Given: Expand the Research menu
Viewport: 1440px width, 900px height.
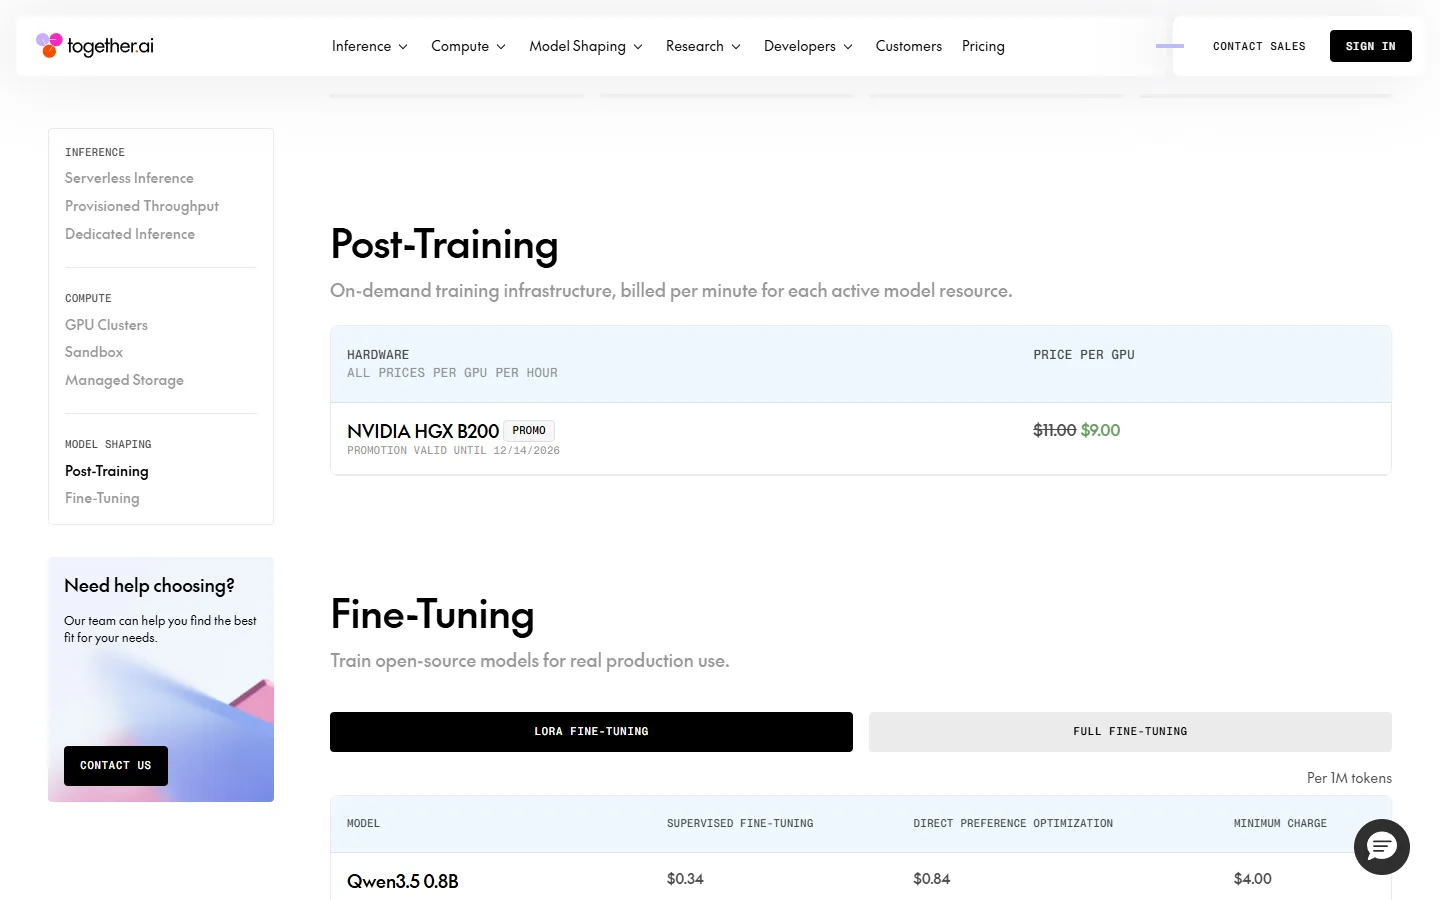Looking at the screenshot, I should (704, 46).
